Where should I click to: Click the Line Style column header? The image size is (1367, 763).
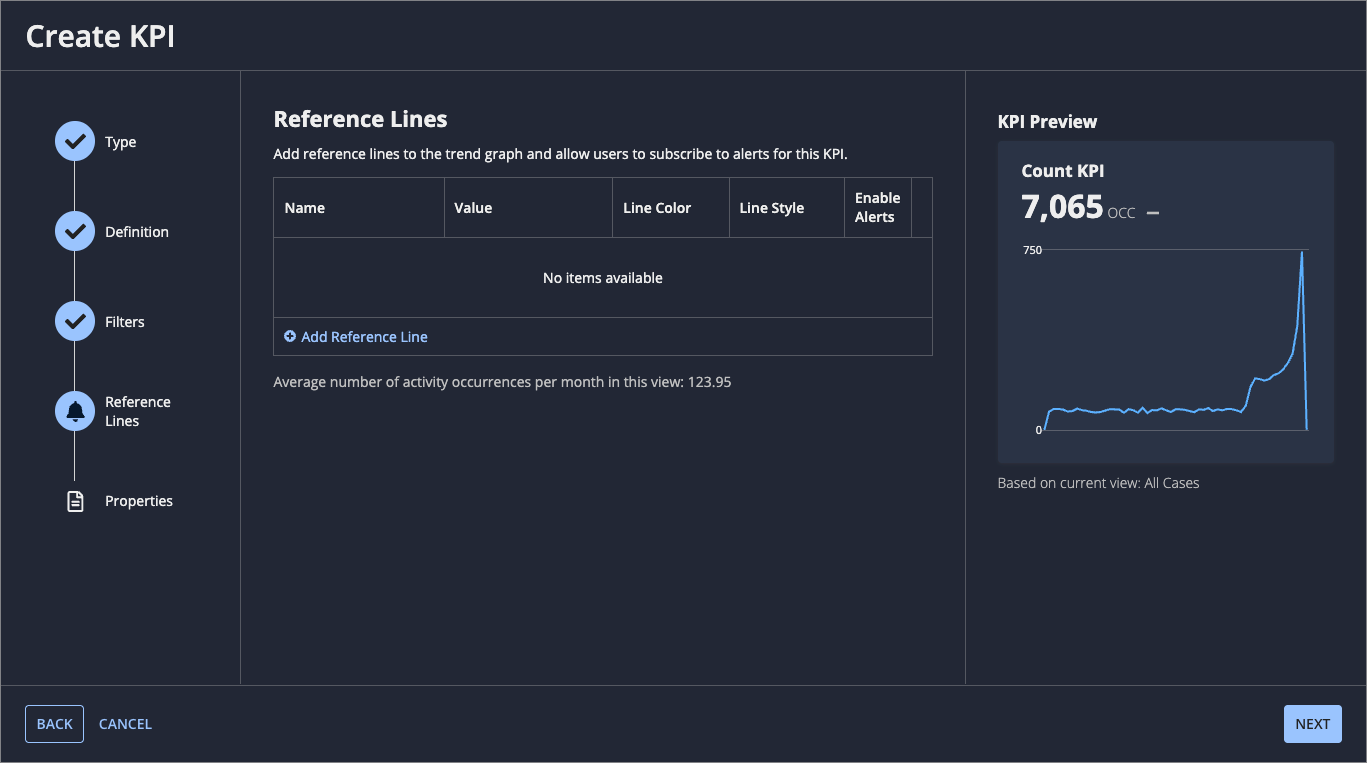[x=787, y=208]
